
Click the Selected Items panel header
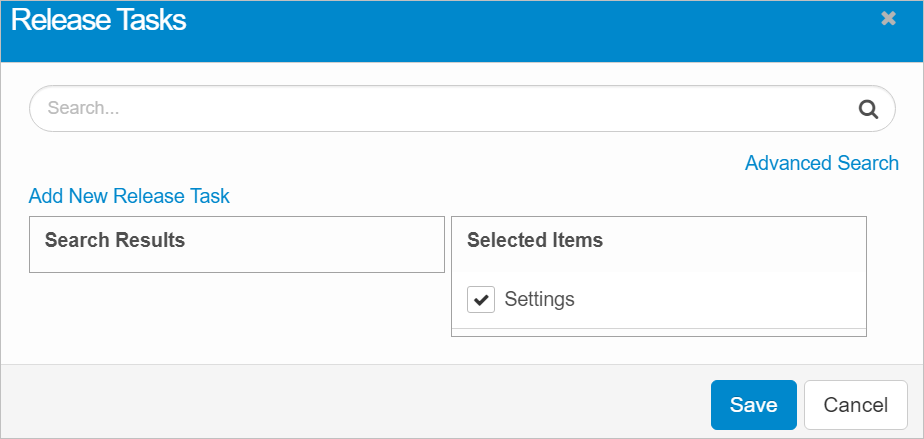pos(535,240)
